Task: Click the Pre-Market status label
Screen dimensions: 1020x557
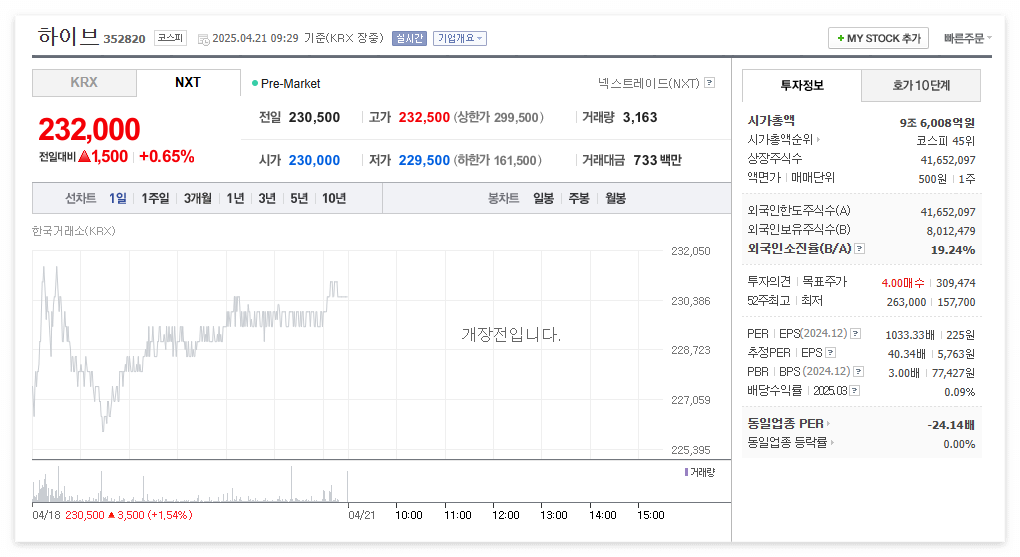Action: pos(286,83)
